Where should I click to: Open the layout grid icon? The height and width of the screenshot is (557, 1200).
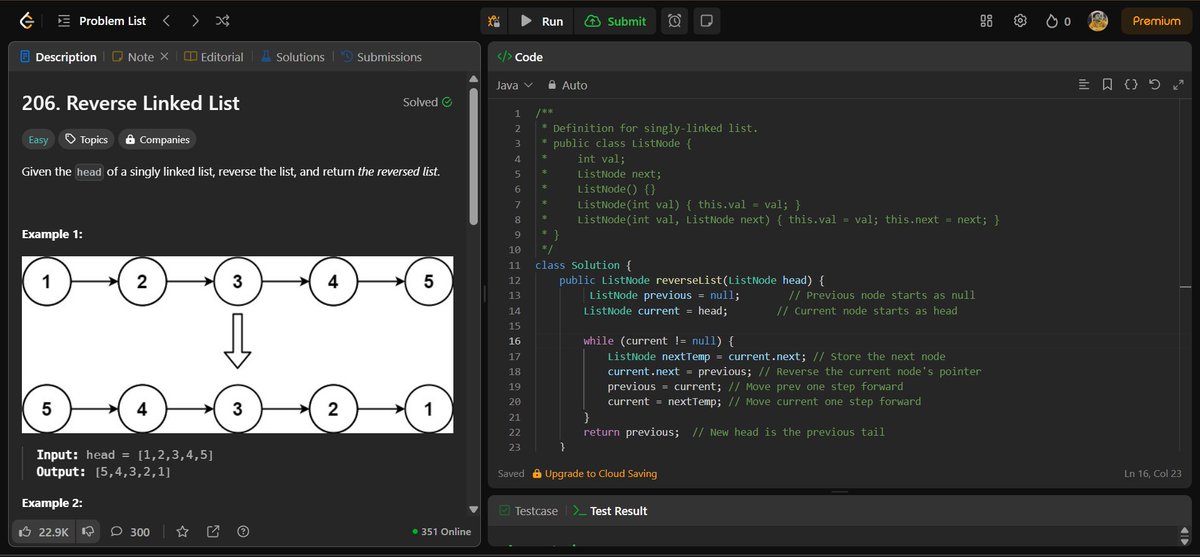(x=986, y=21)
